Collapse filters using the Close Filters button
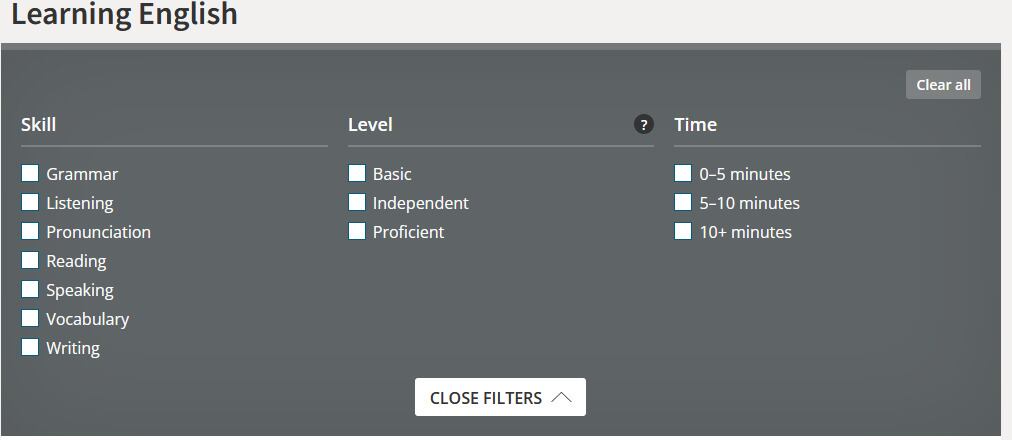The width and height of the screenshot is (1012, 440). tap(500, 397)
